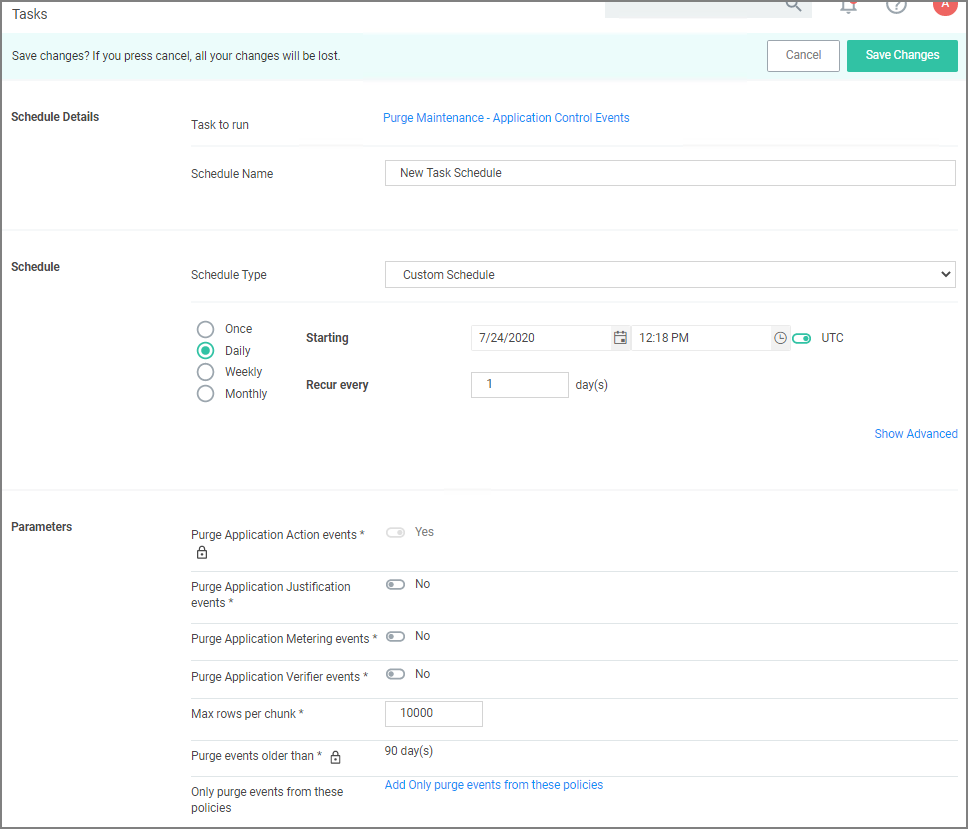Enable Purge Application Justification events toggle

(396, 584)
